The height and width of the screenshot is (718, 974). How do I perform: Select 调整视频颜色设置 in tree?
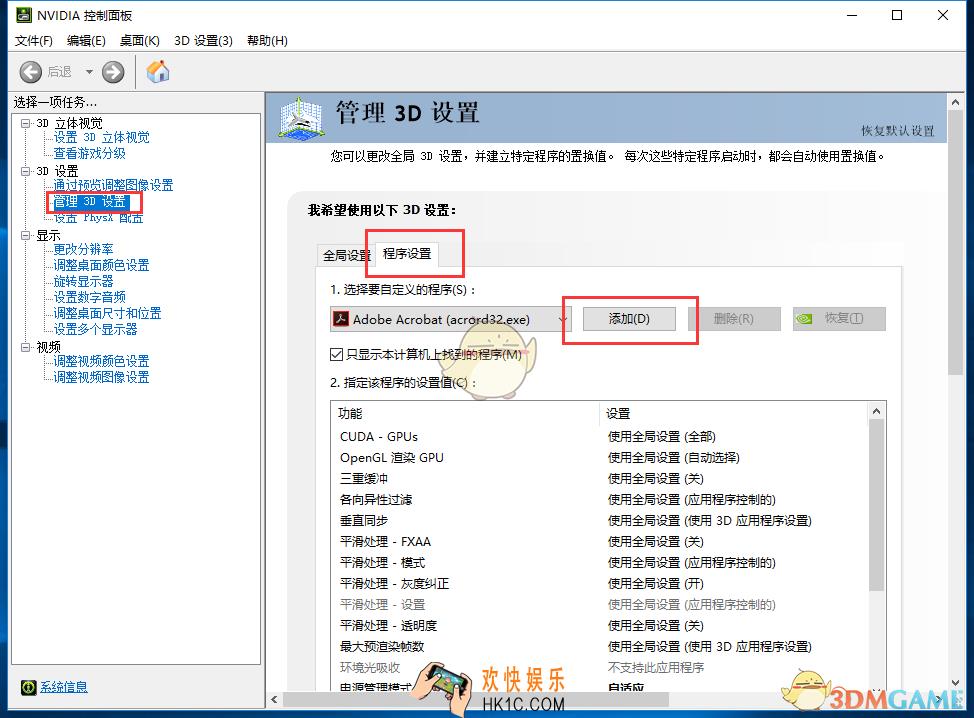tap(101, 361)
